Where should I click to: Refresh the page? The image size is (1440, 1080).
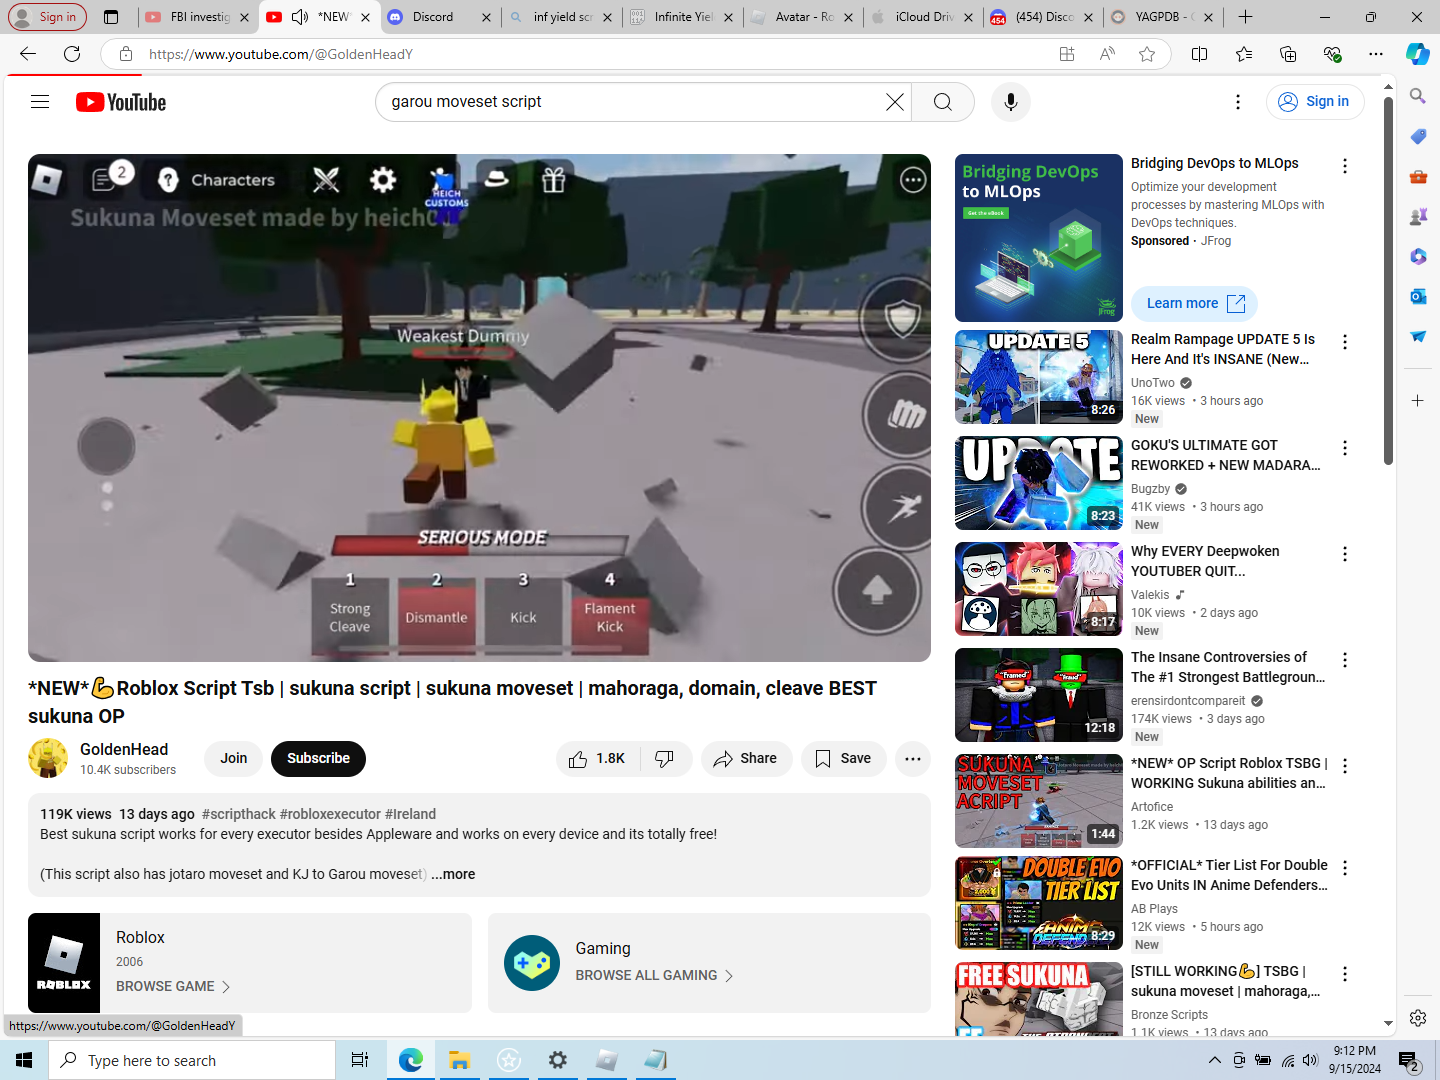coord(72,54)
